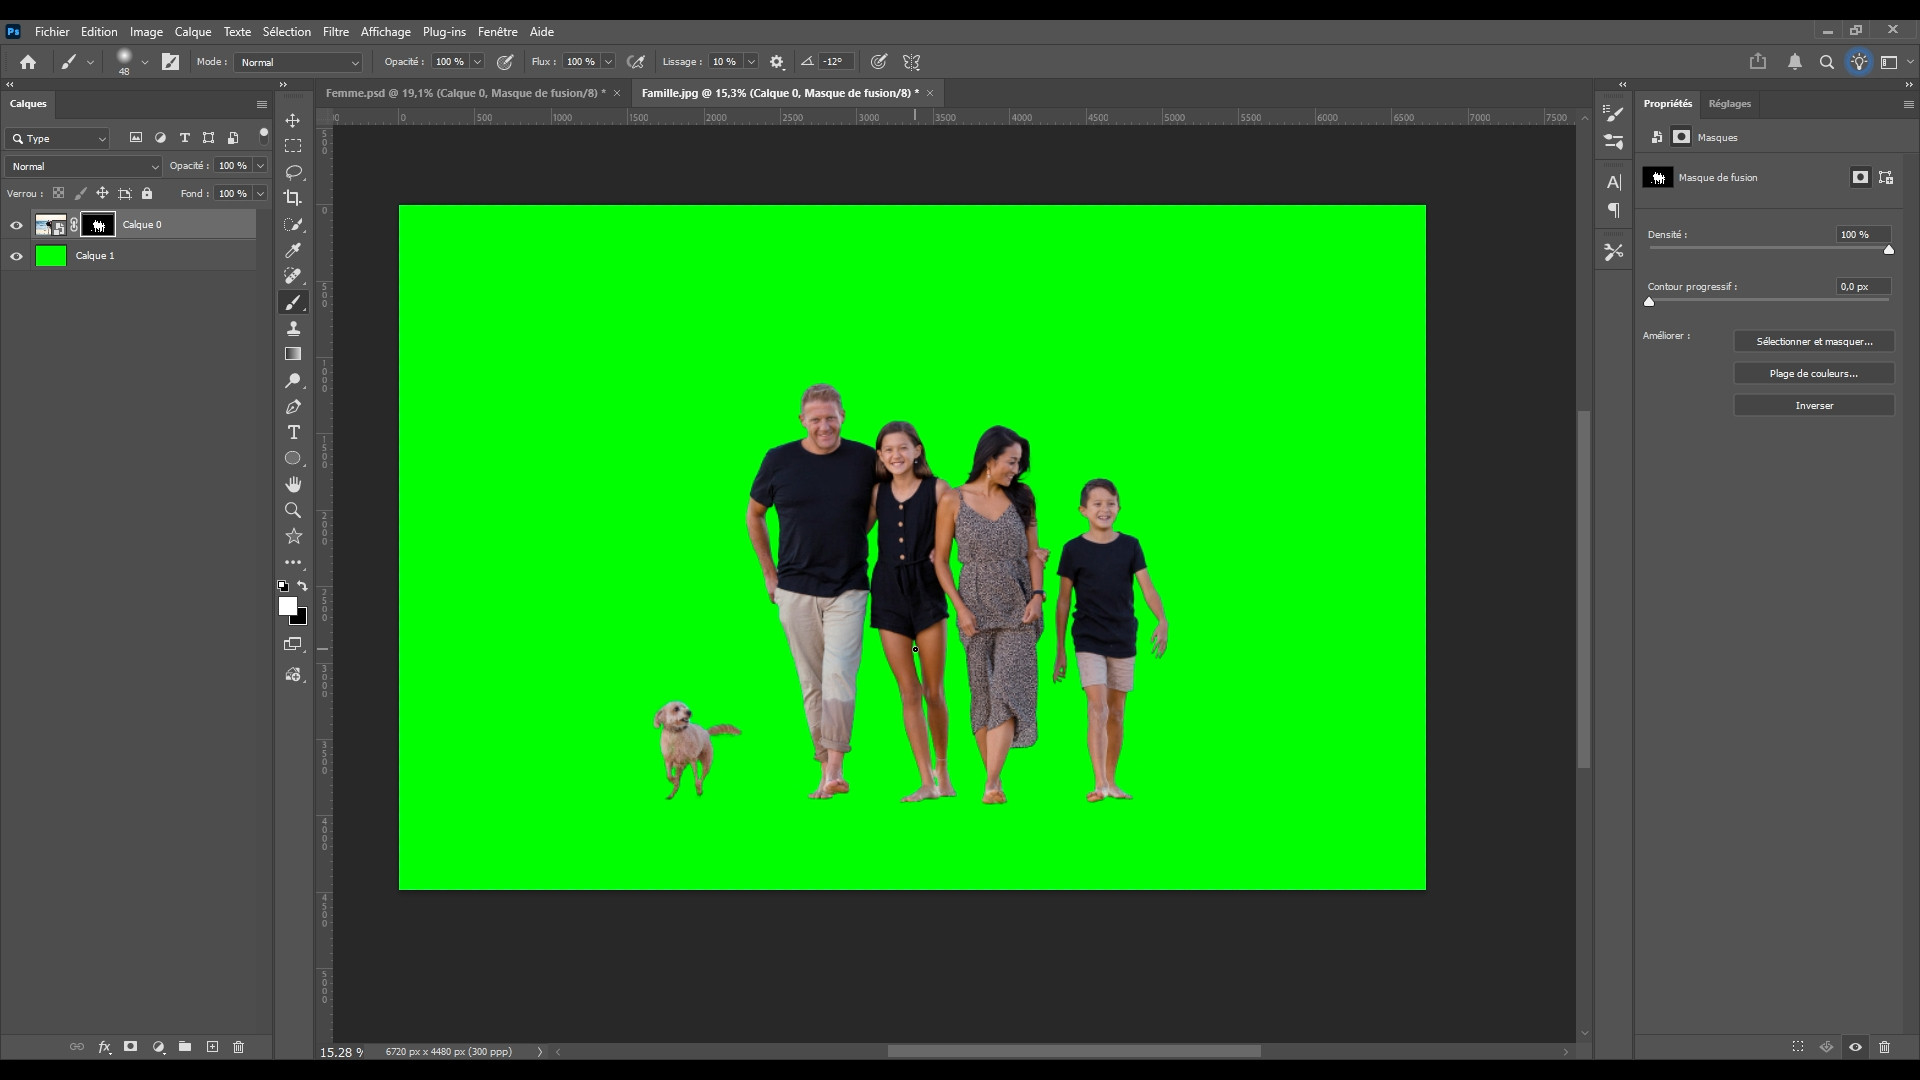Open the Filtre menu
Screen dimensions: 1920x1080
(335, 32)
